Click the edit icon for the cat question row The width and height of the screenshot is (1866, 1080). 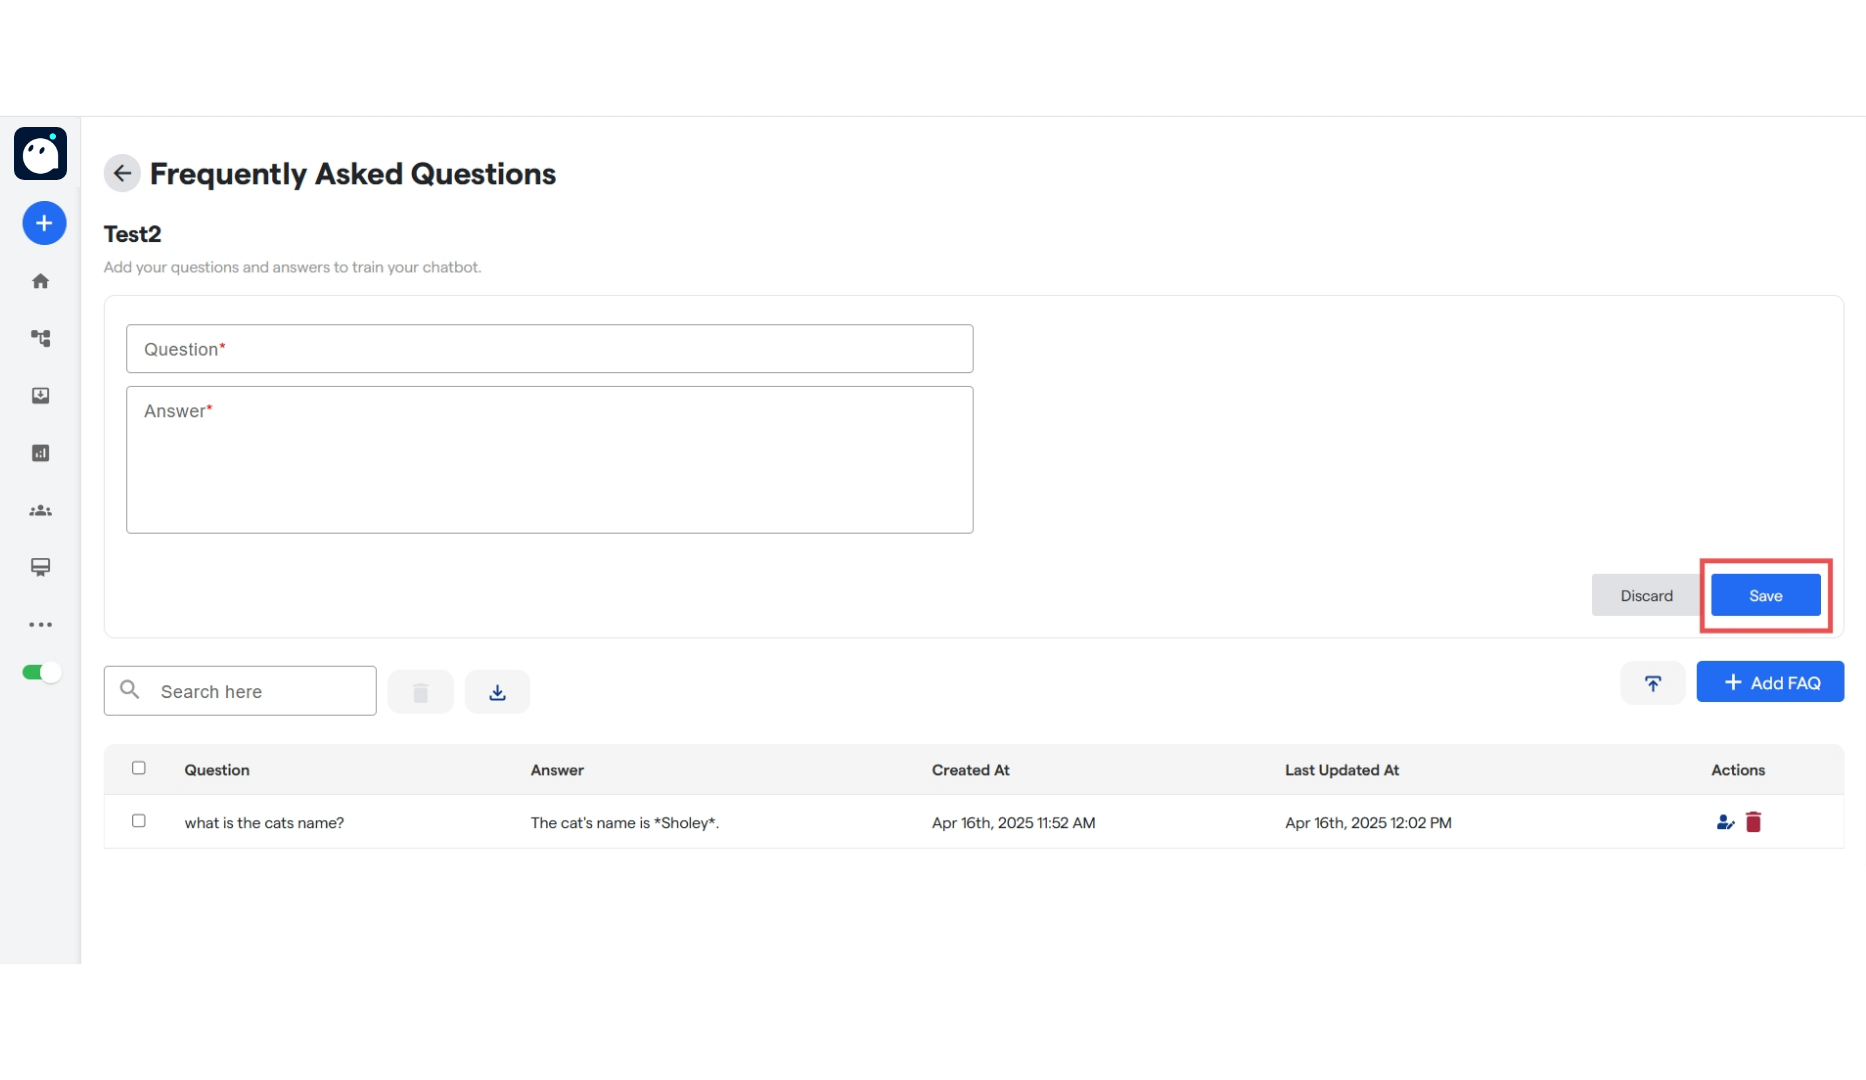click(x=1724, y=822)
